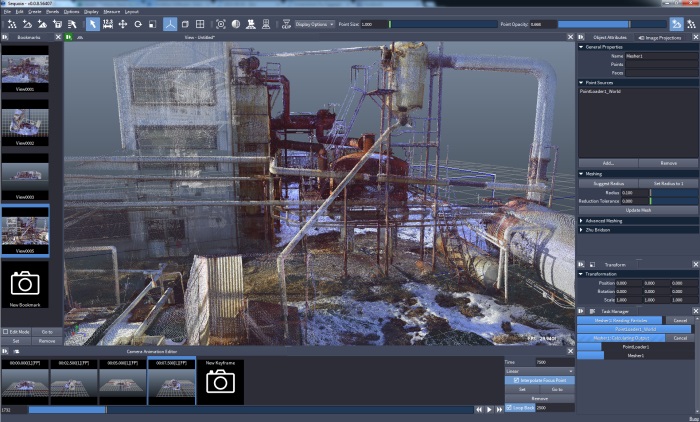
Task: Click the points visibility icon at toolbar end
Action: pyautogui.click(x=692, y=24)
